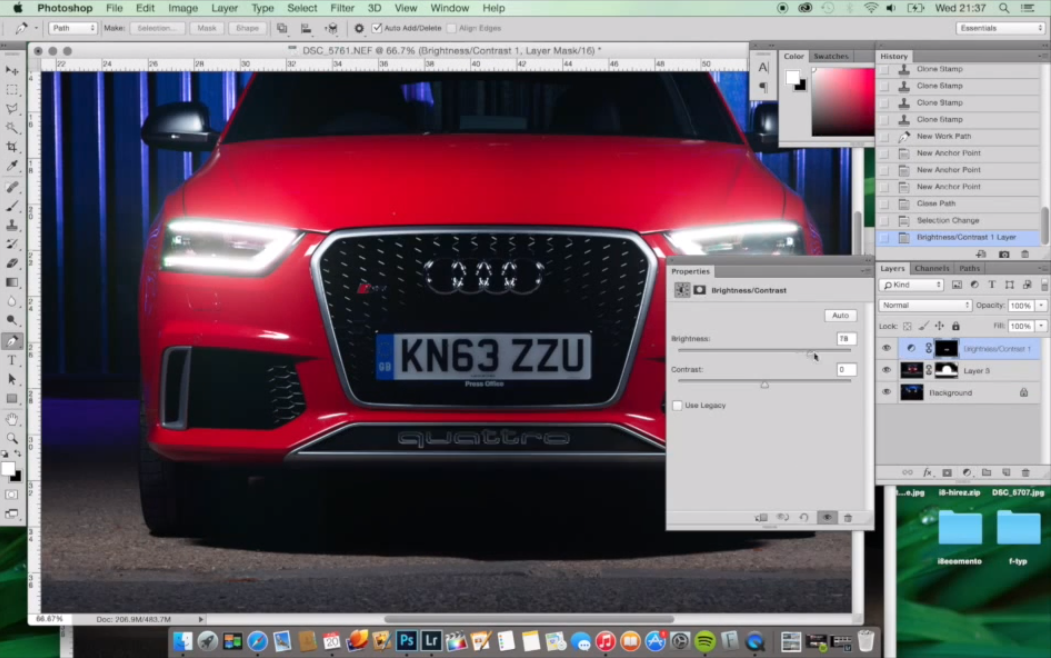Choose the Hand tool
The height and width of the screenshot is (658, 1051).
12,419
